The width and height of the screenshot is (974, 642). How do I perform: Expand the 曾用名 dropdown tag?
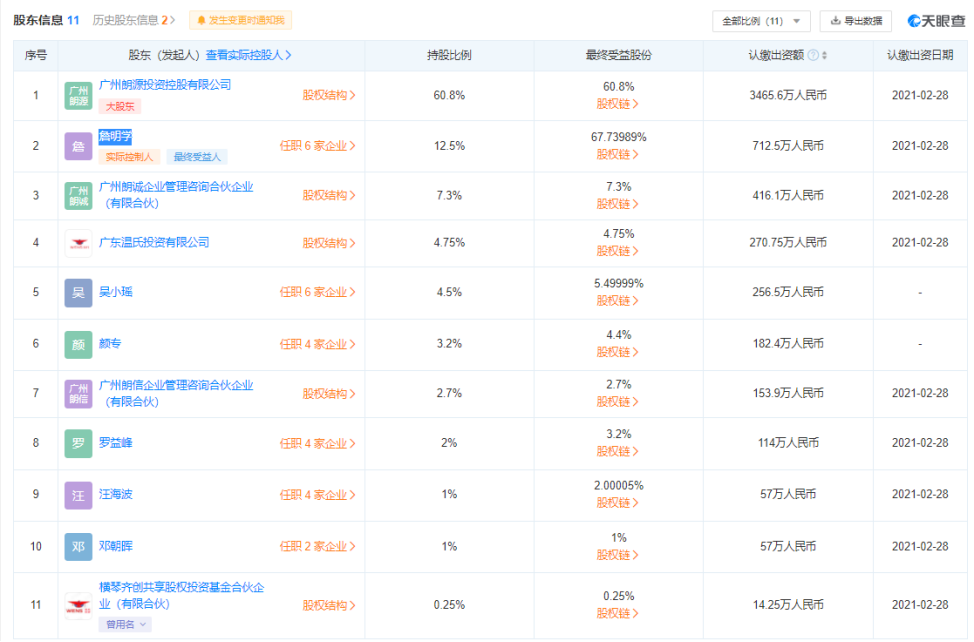[x=125, y=625]
